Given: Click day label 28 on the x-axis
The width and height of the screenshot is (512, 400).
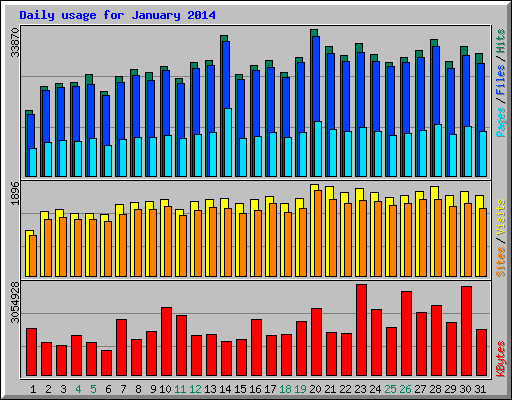Looking at the screenshot, I should pyautogui.click(x=435, y=389).
